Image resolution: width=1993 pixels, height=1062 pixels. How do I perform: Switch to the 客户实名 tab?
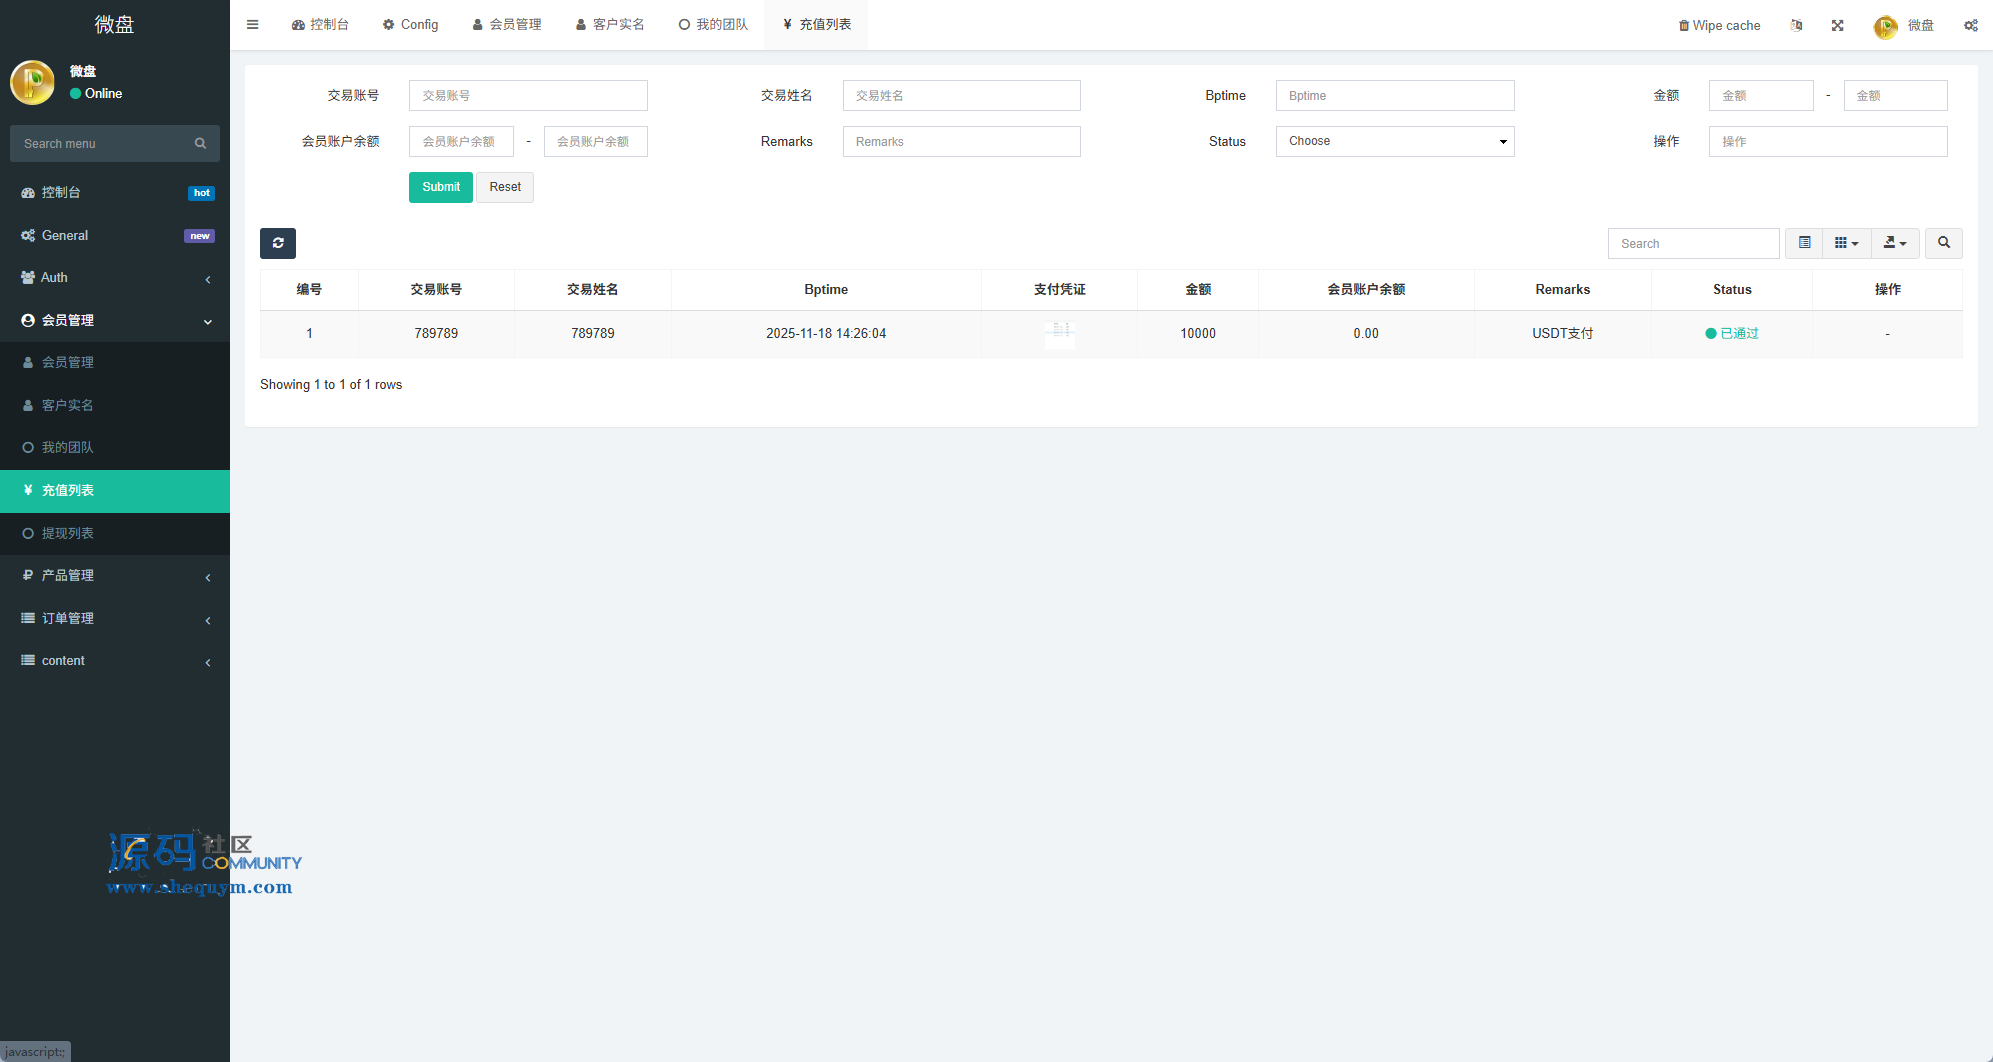[x=610, y=25]
